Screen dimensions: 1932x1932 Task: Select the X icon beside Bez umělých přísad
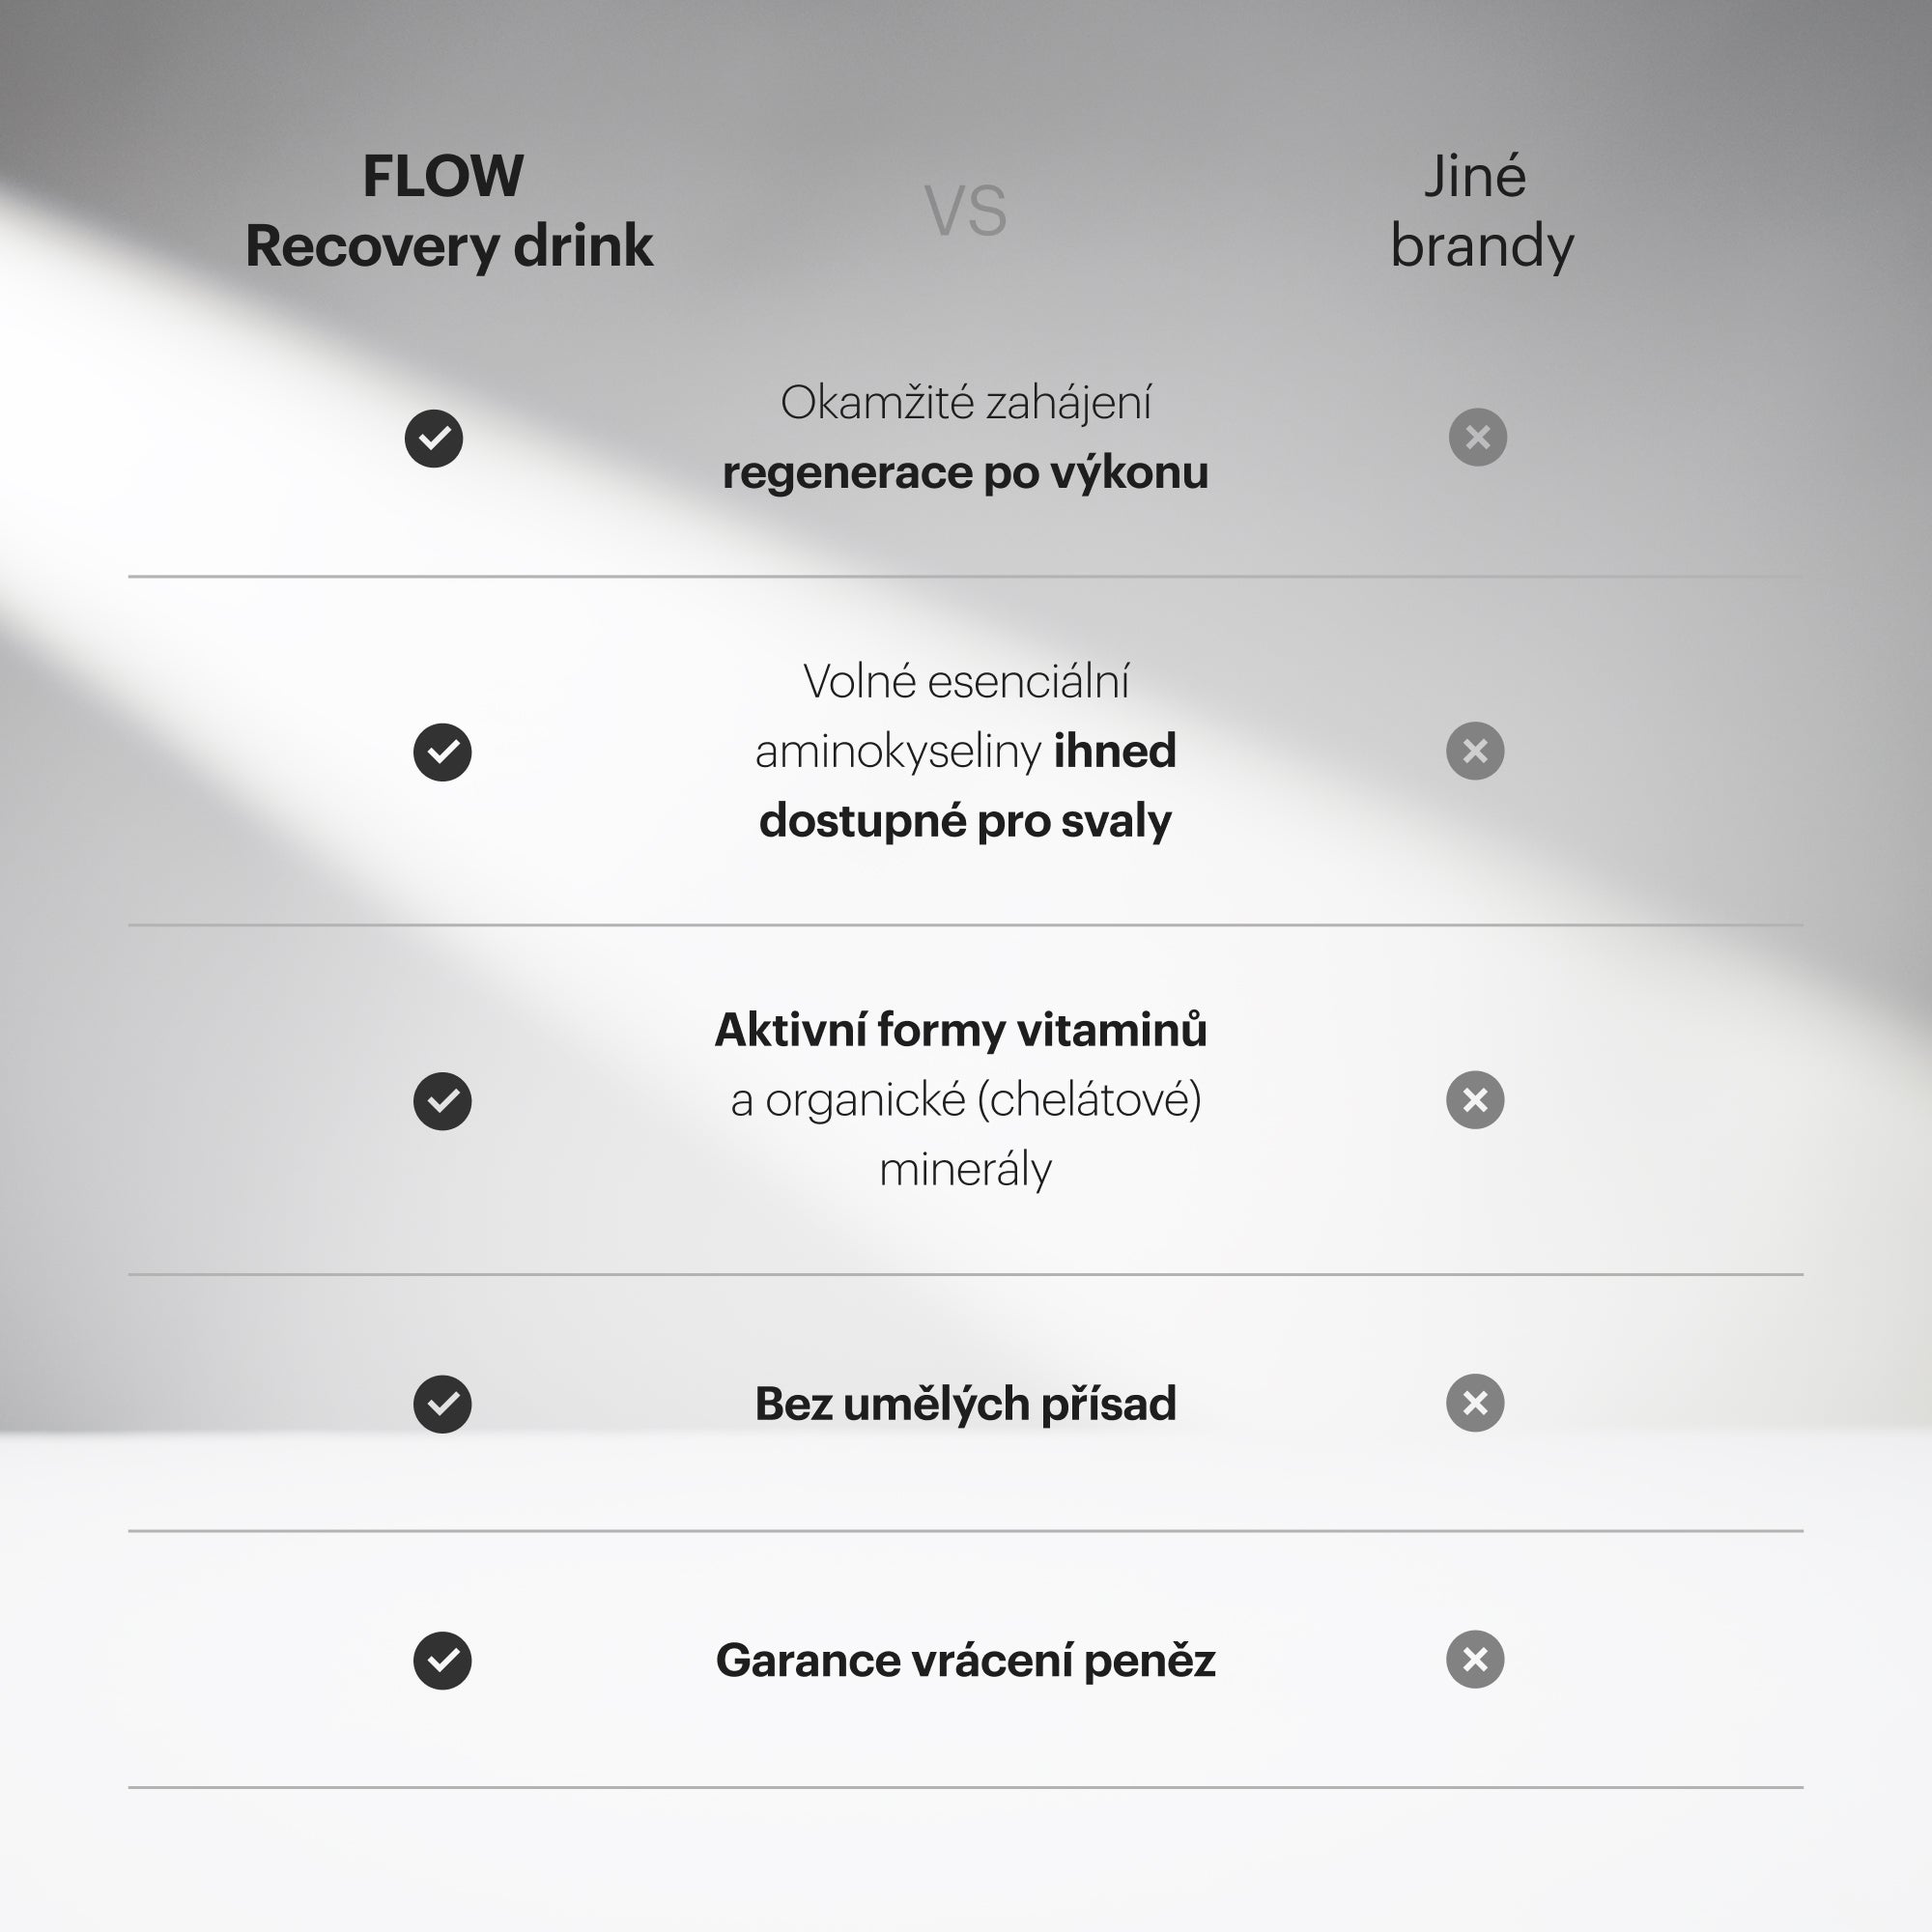(x=1475, y=1403)
